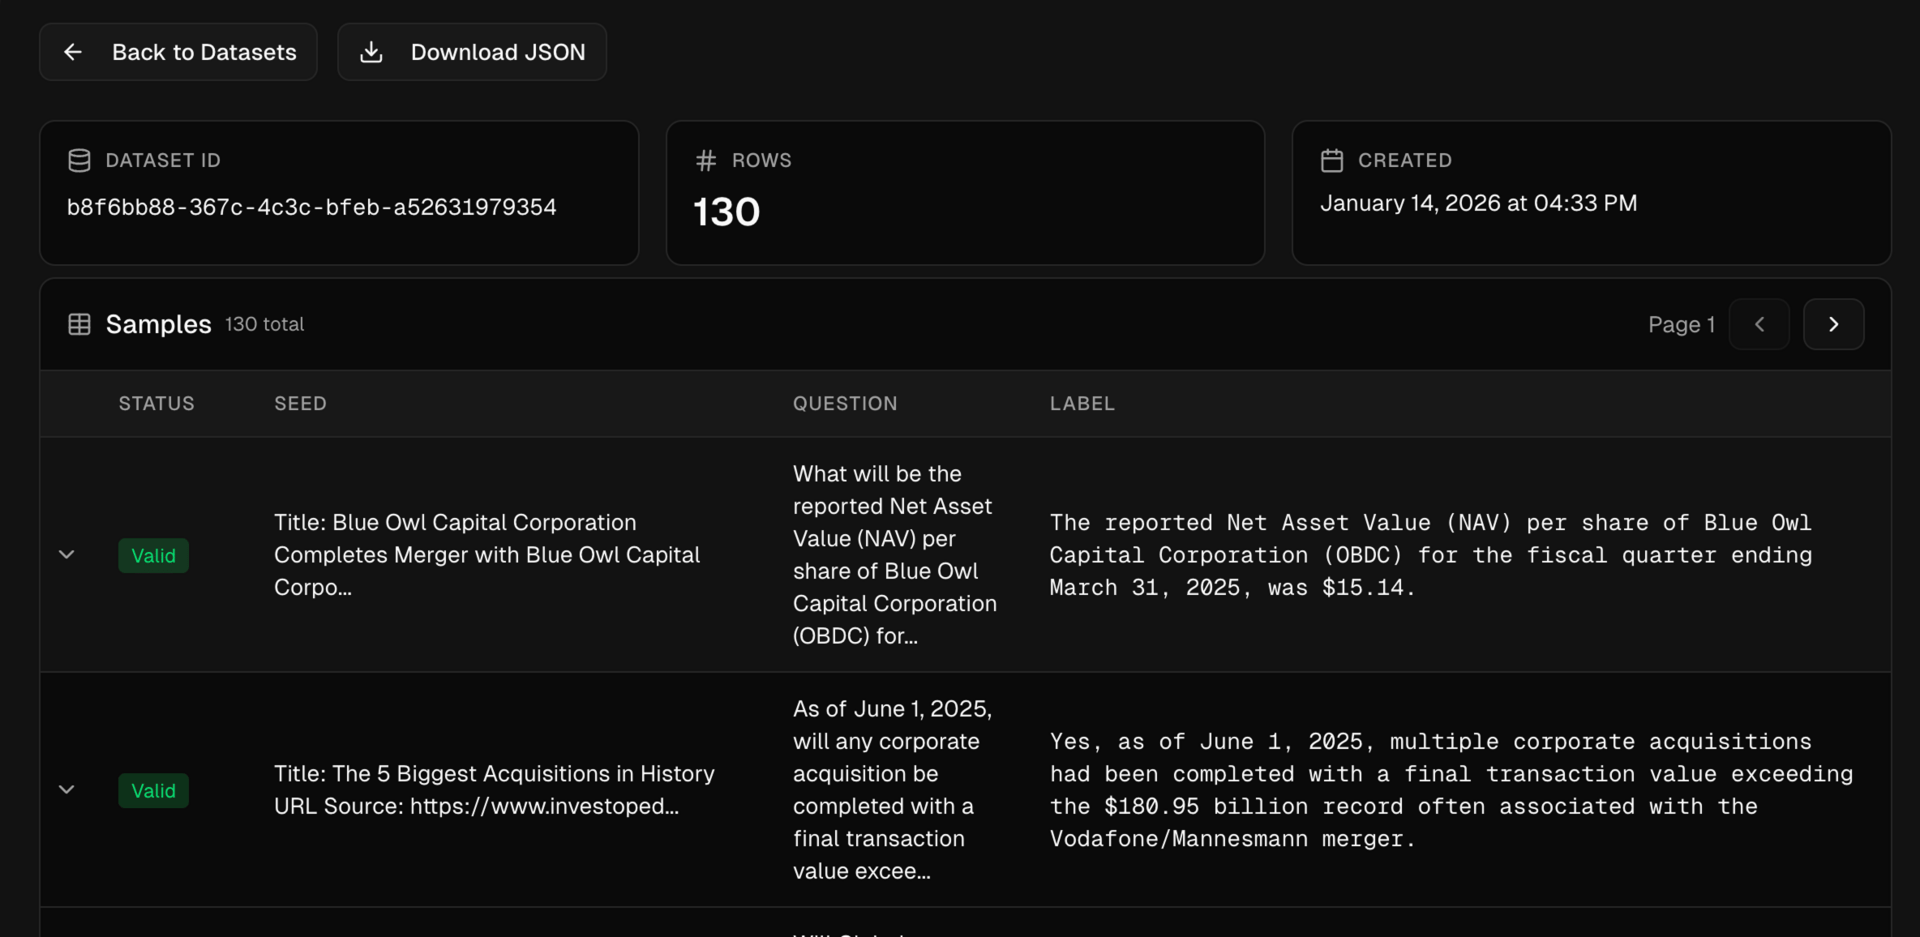
Task: Click the 130 total samples count
Action: pyautogui.click(x=265, y=324)
